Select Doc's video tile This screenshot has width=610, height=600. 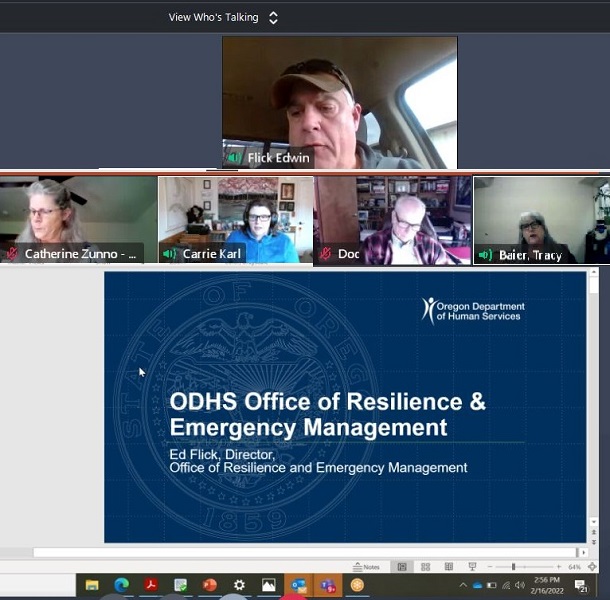393,220
